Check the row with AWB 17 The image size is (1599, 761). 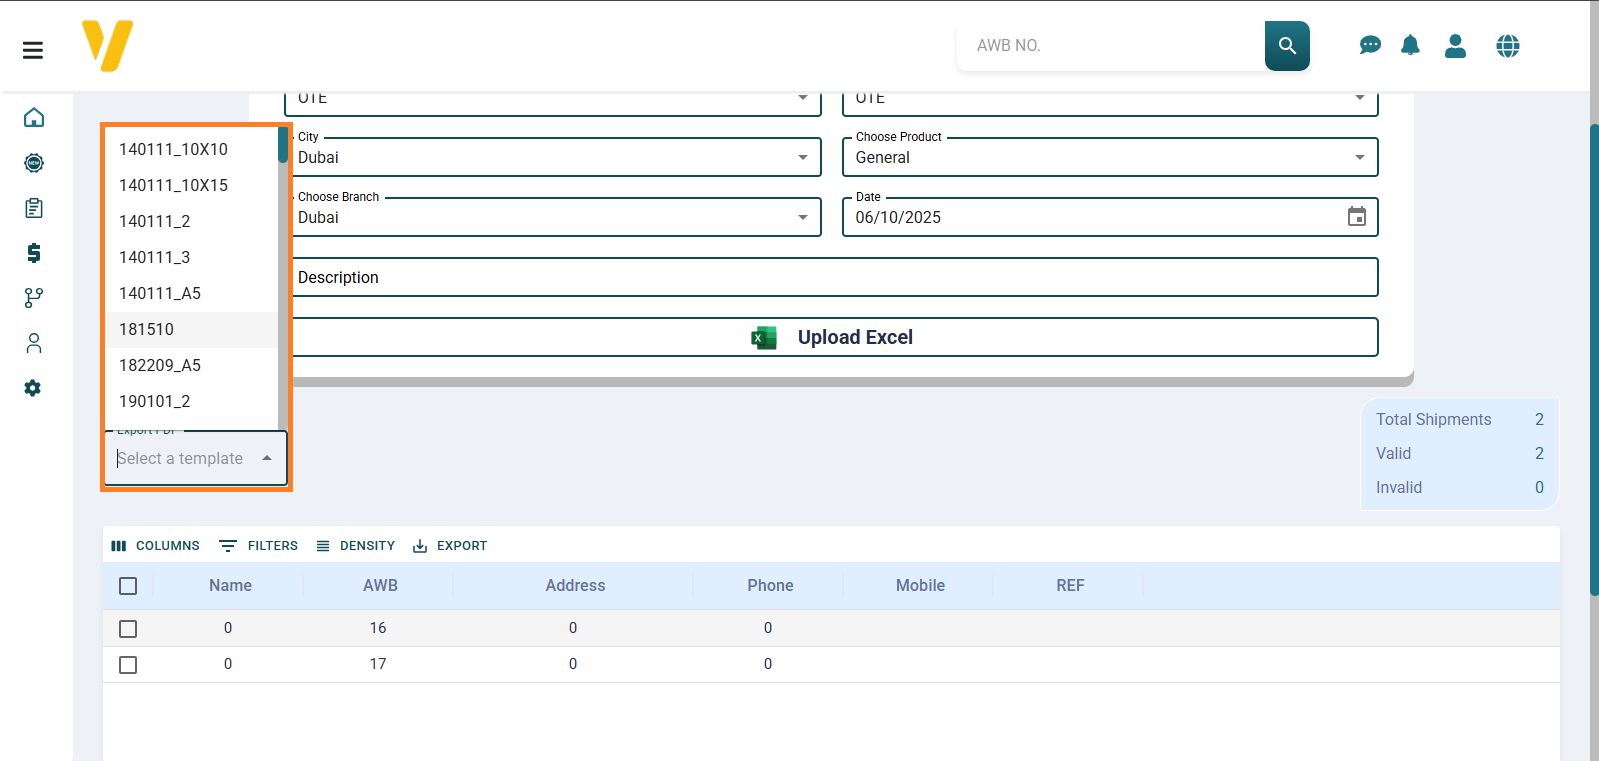point(128,665)
